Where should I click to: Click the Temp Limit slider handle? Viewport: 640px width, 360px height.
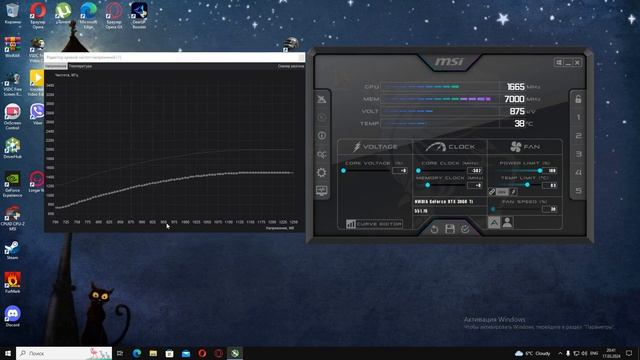pyautogui.click(x=527, y=185)
